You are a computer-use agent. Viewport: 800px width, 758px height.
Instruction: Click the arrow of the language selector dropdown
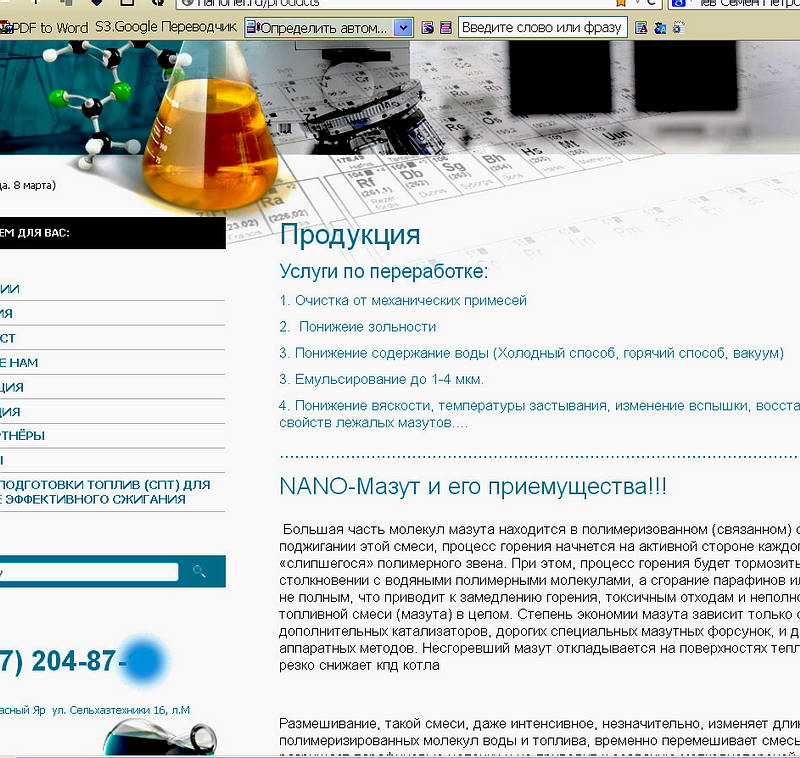(x=403, y=28)
